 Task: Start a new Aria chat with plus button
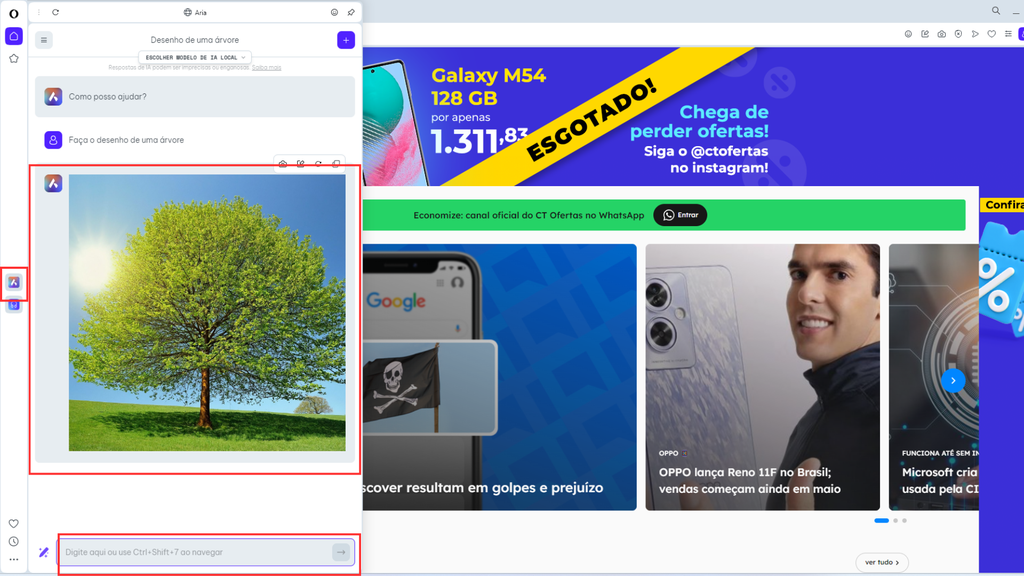[x=346, y=40]
